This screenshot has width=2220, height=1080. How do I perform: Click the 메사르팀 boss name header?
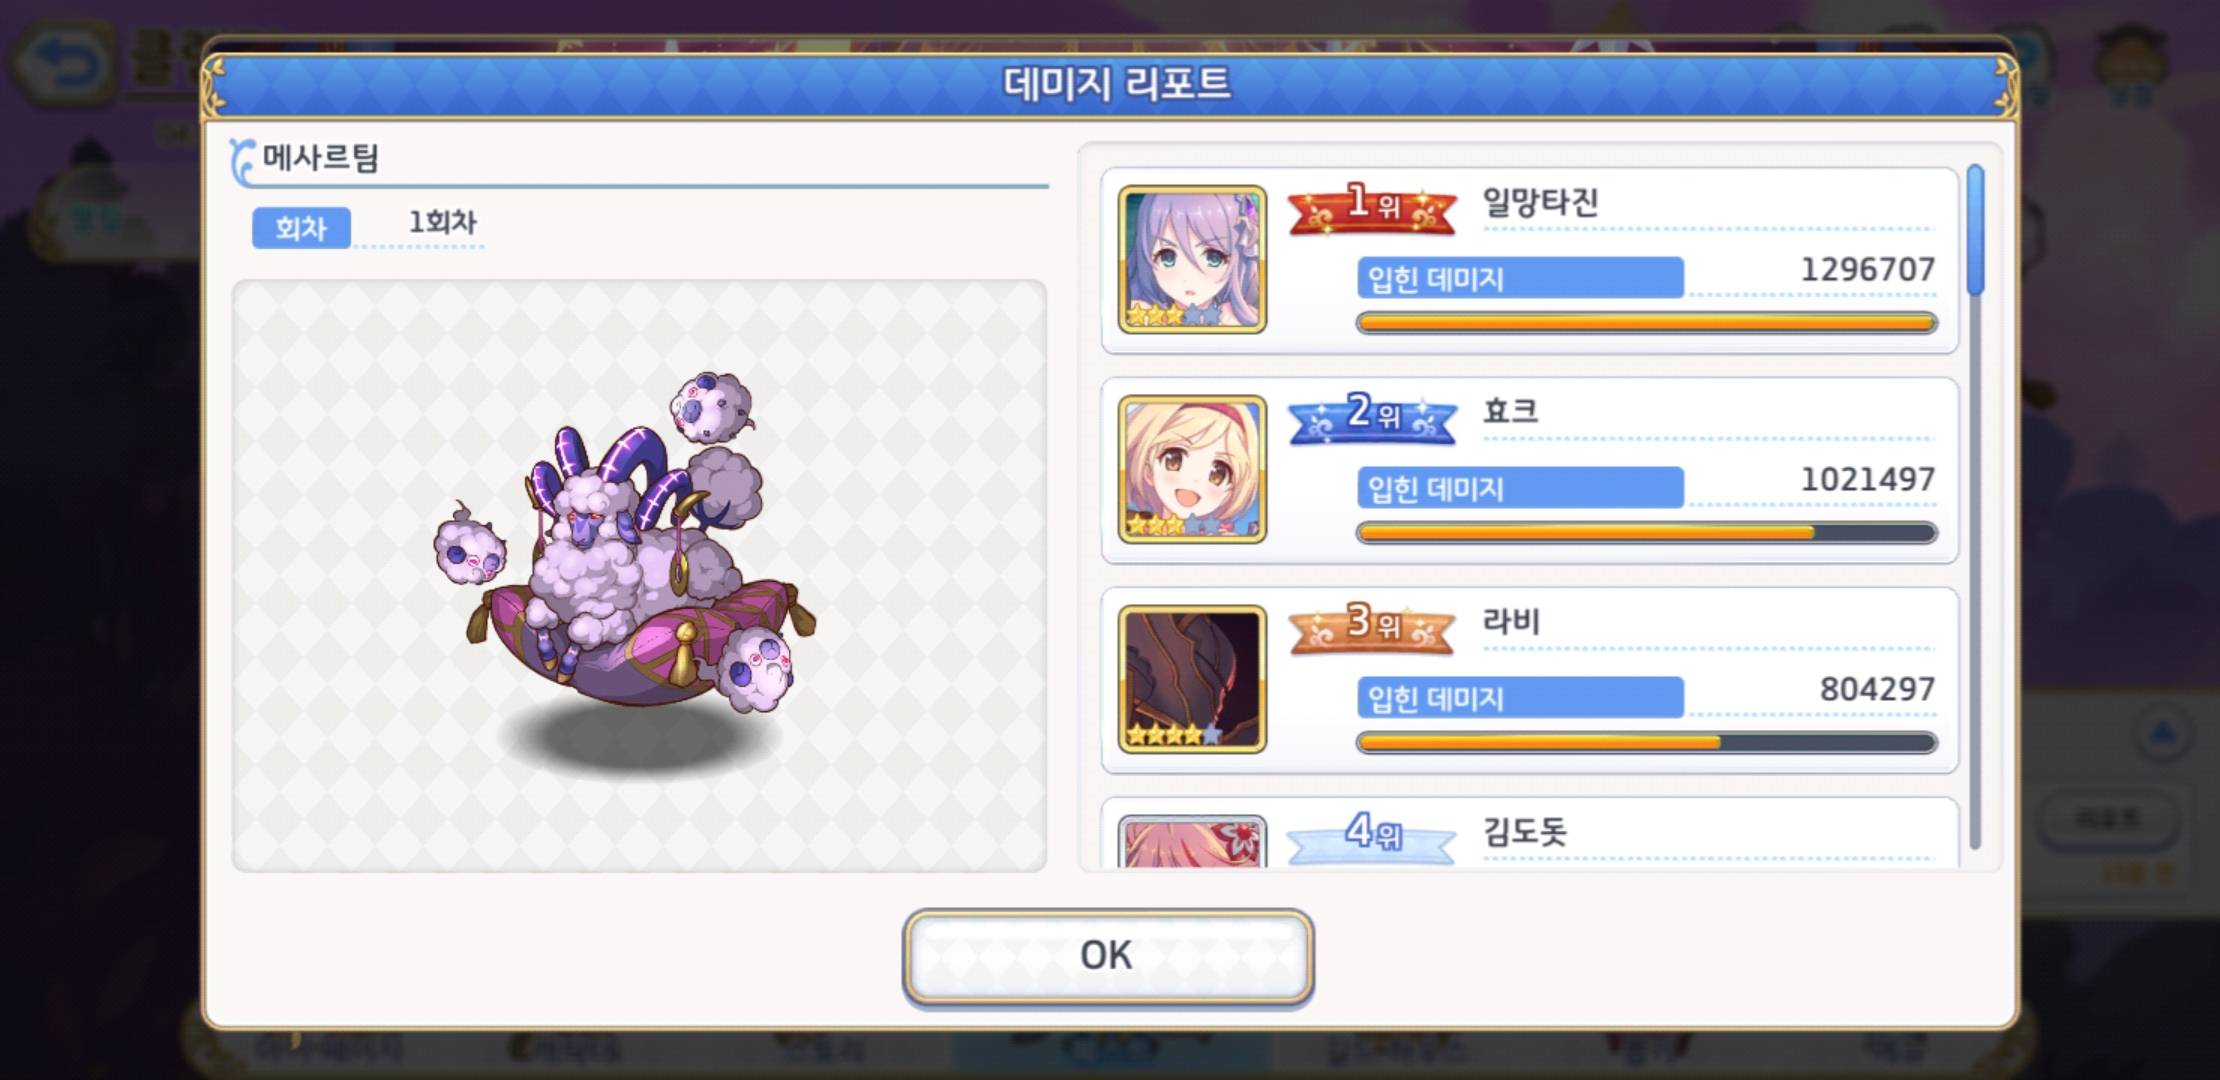320,158
